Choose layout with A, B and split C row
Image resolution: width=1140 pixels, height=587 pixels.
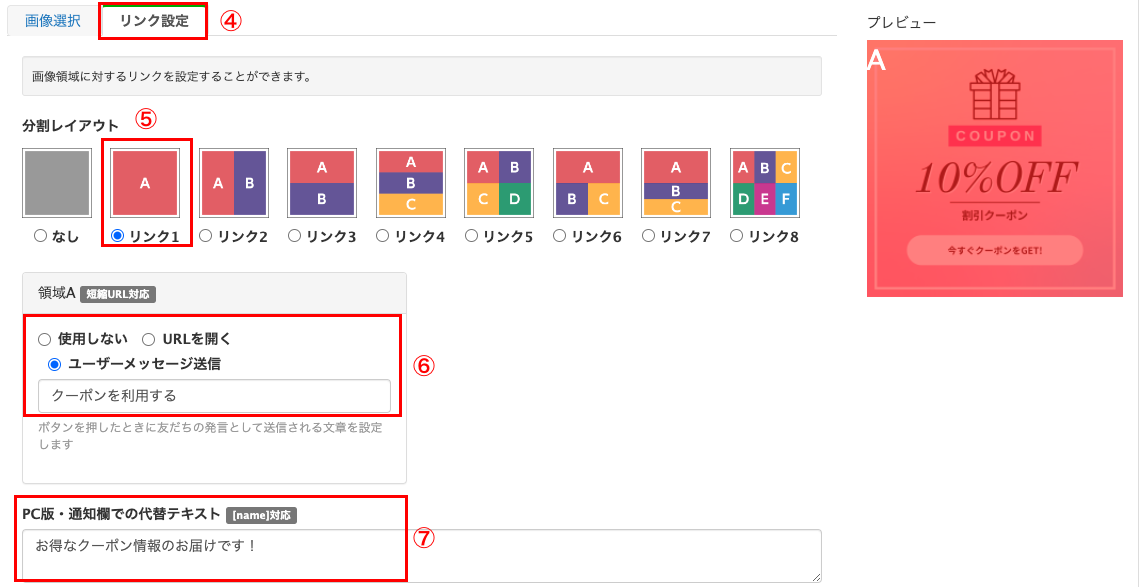[675, 183]
